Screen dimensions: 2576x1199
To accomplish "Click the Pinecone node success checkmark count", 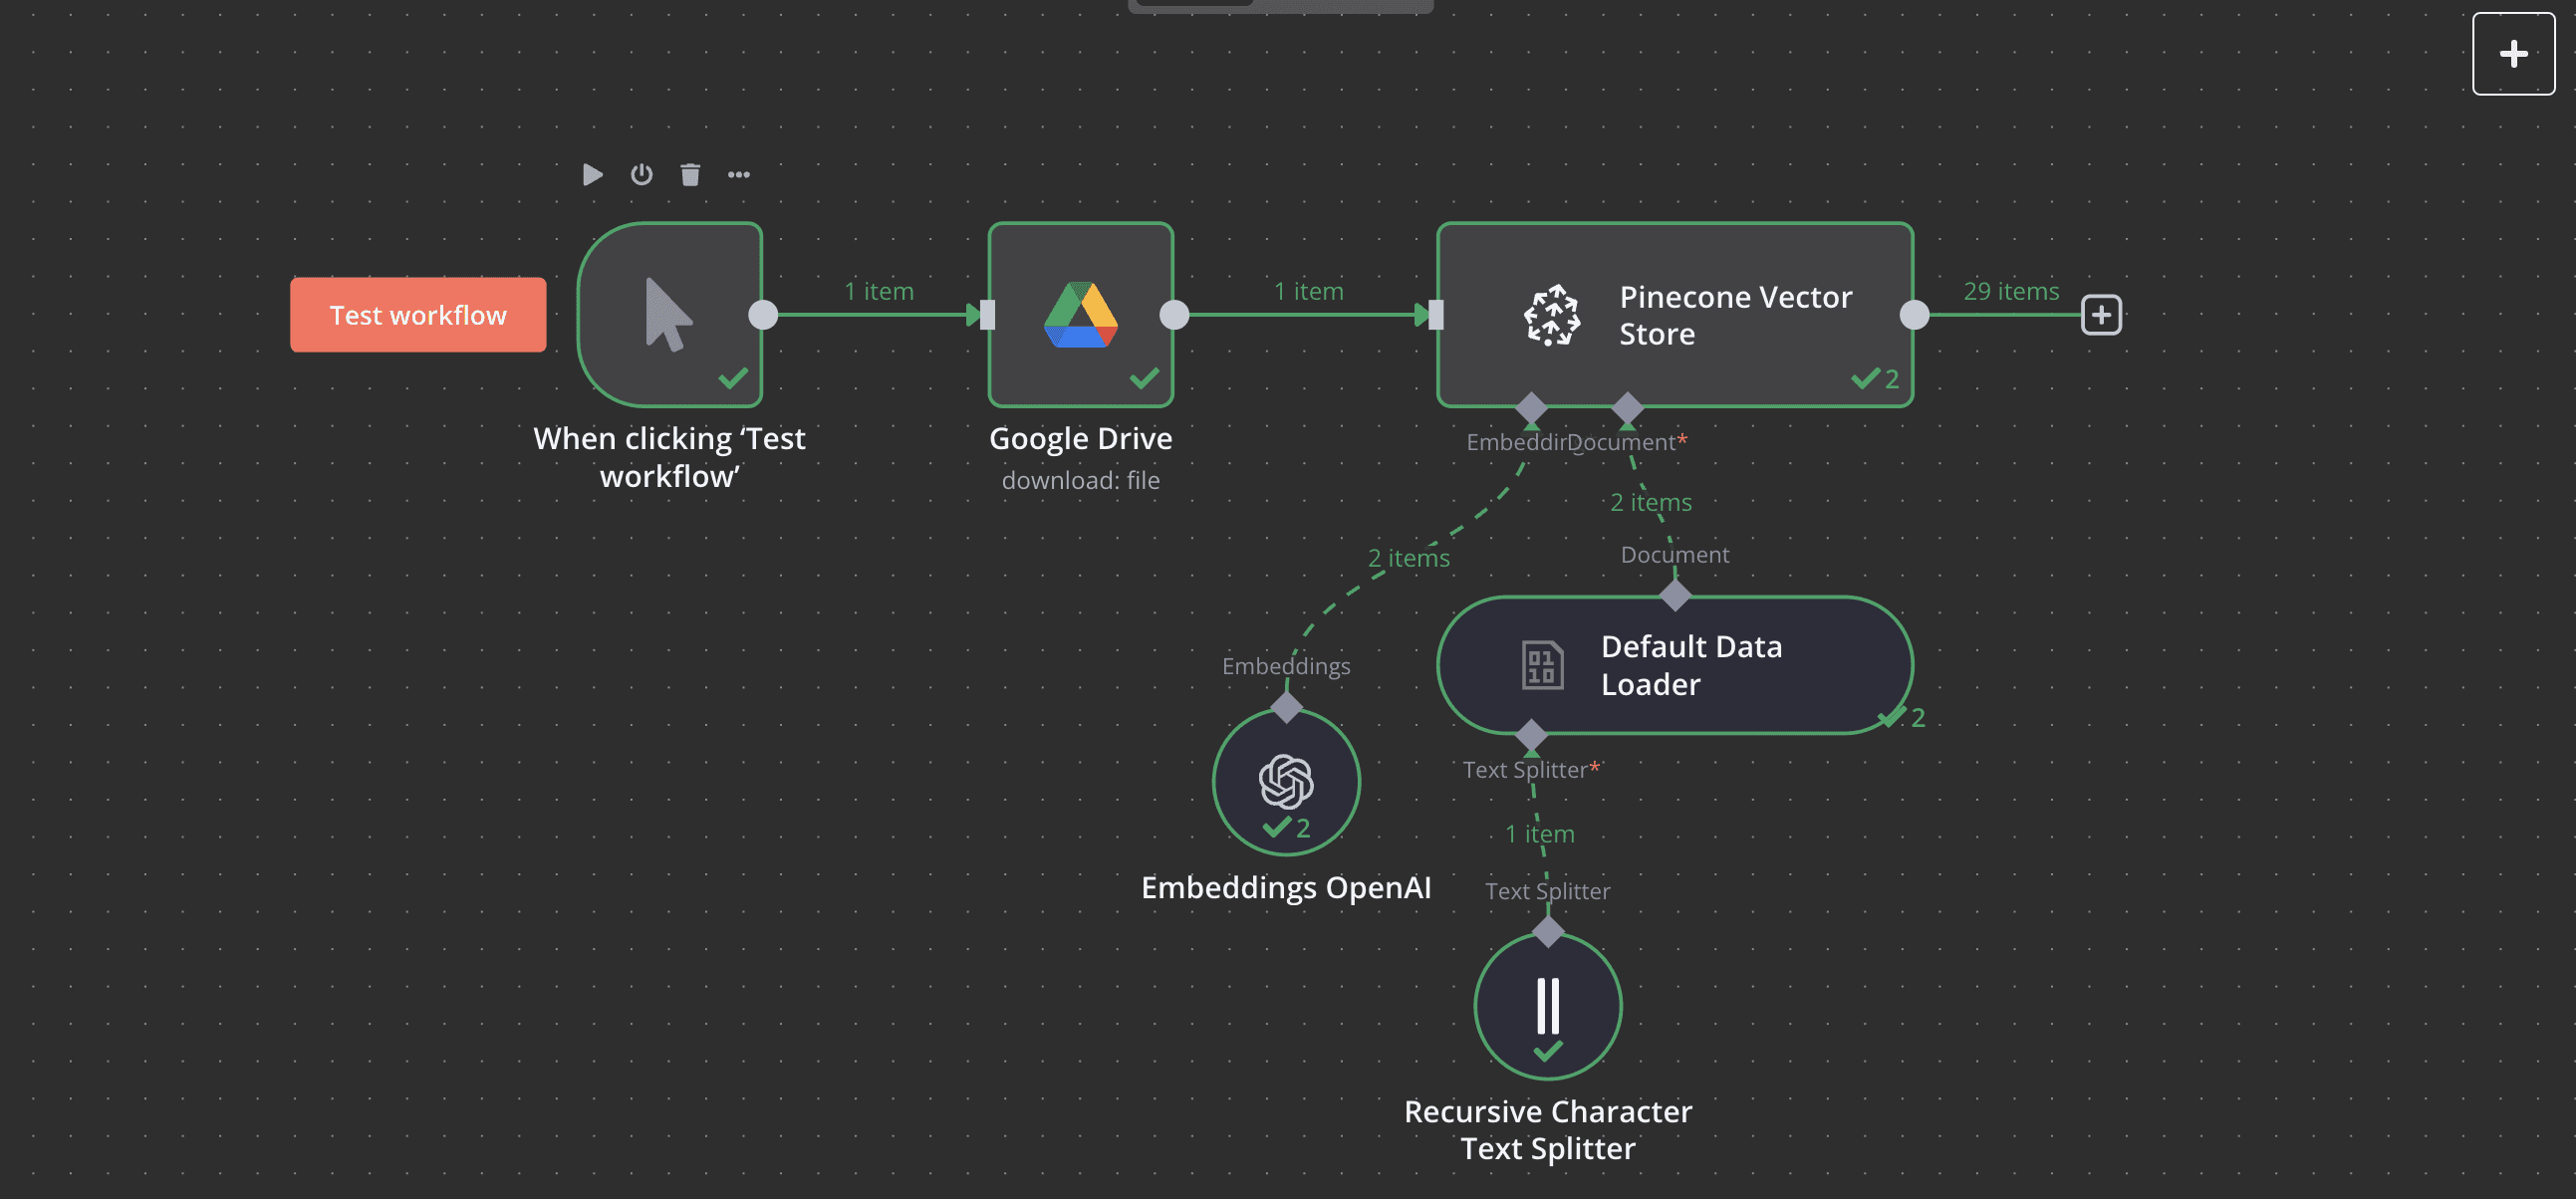I will [x=1875, y=379].
